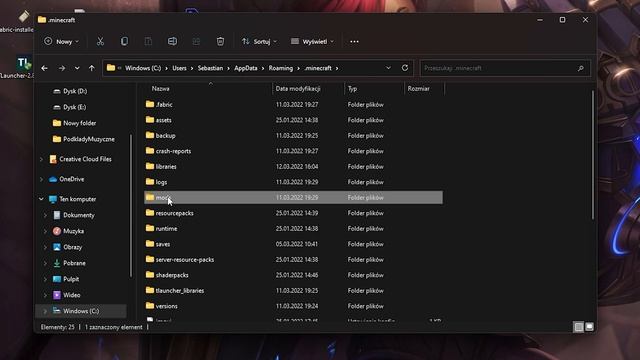640x360 pixels.
Task: Open recent locations dropdown arrow
Action: (x=77, y=68)
